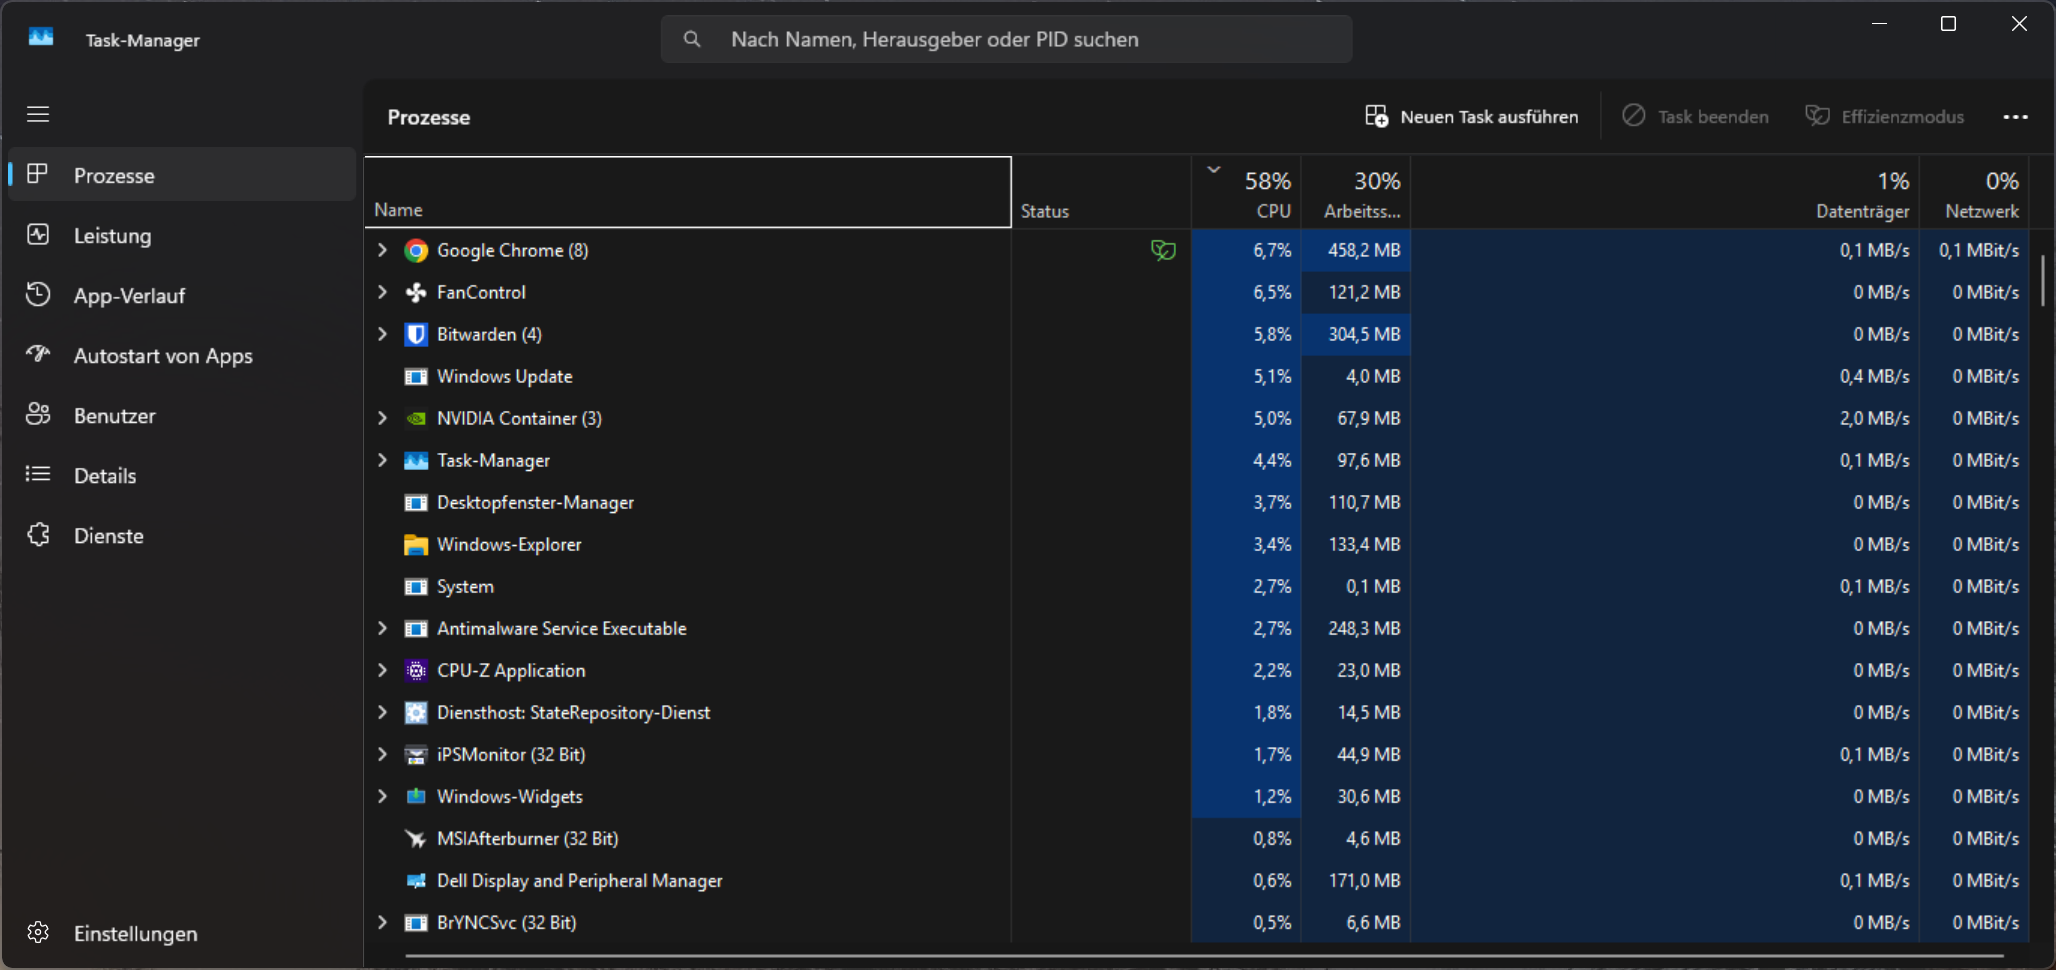Click Neuen Task ausführen
Viewport: 2056px width, 970px height.
pos(1472,117)
